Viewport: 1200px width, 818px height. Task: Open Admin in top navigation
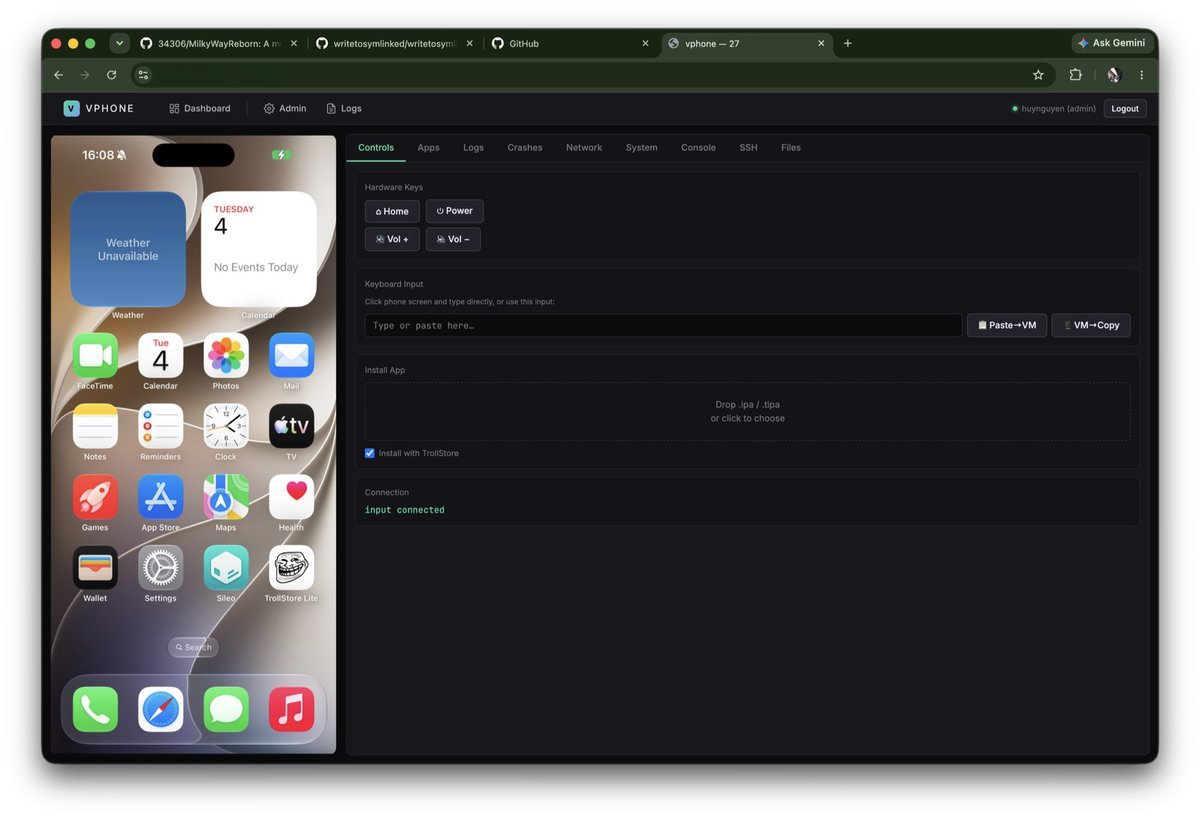click(285, 108)
